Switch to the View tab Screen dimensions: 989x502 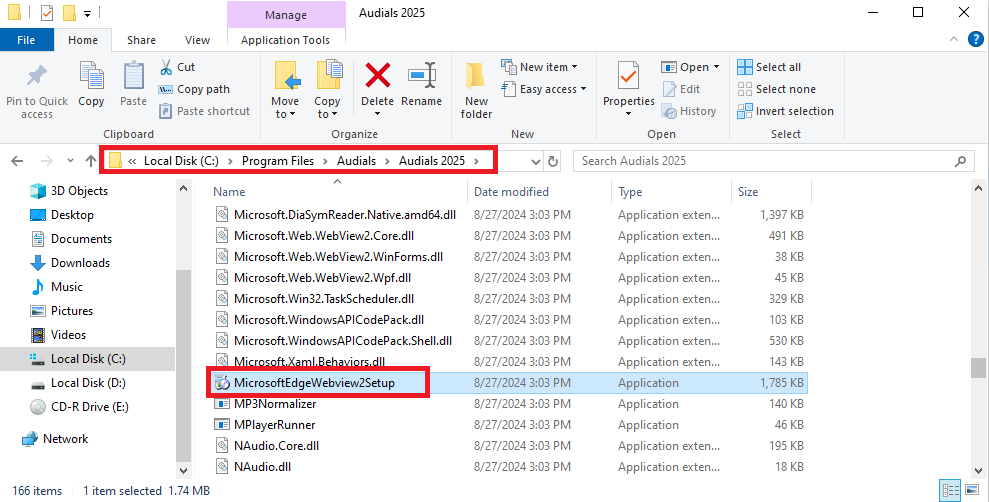[x=197, y=40]
